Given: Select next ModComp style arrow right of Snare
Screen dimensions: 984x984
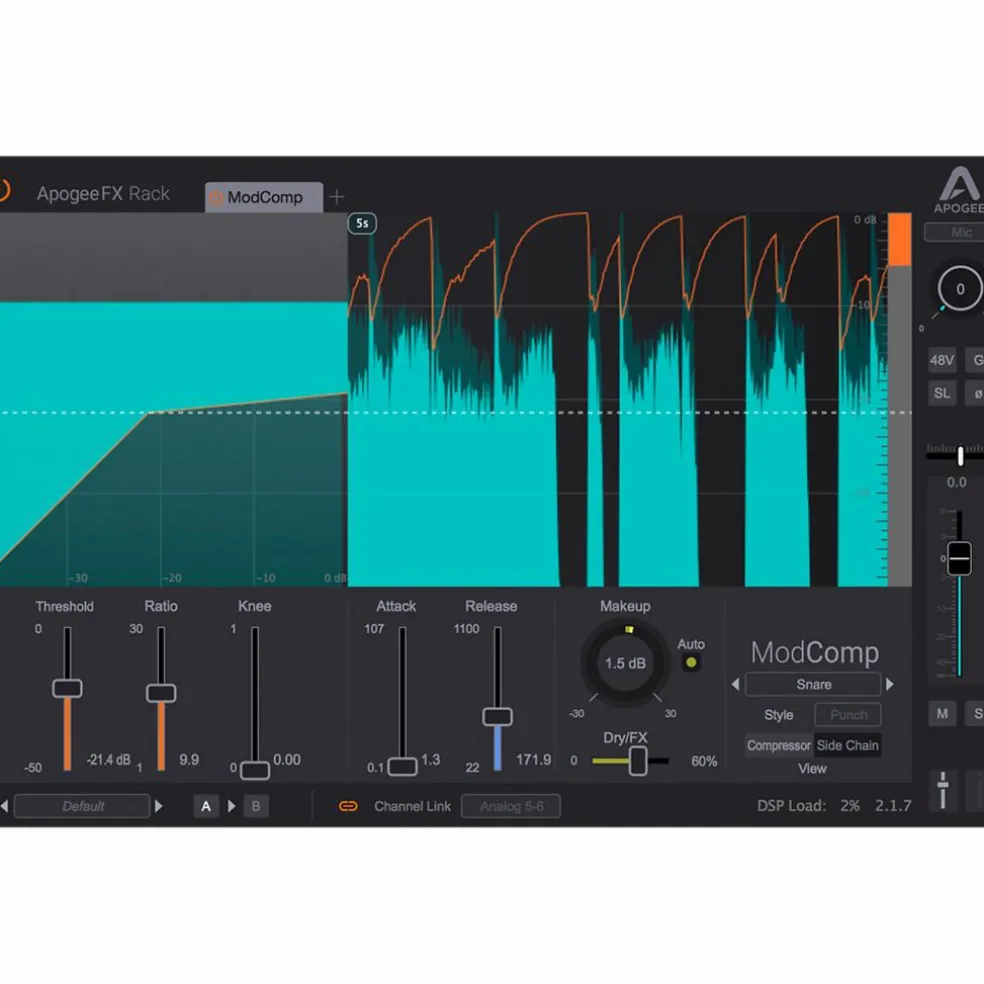Looking at the screenshot, I should tap(890, 685).
